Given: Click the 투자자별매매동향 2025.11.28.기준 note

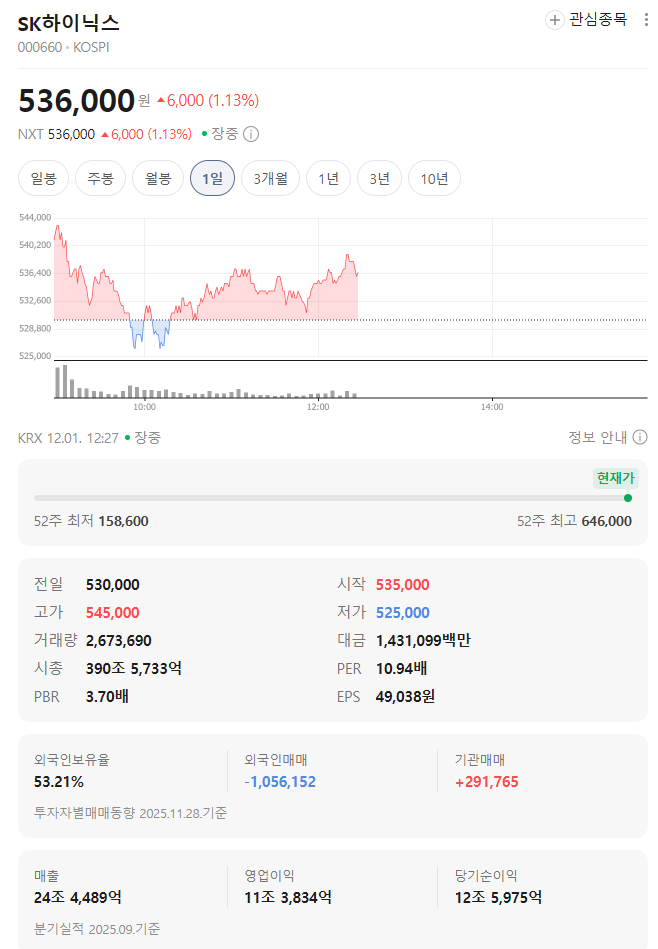Looking at the screenshot, I should tap(130, 813).
